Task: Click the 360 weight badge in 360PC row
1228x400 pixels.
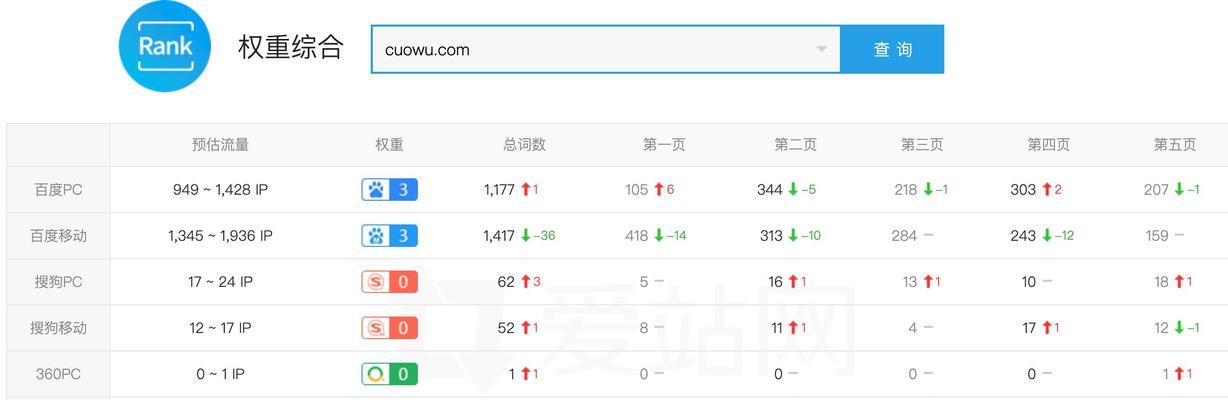Action: (x=389, y=374)
